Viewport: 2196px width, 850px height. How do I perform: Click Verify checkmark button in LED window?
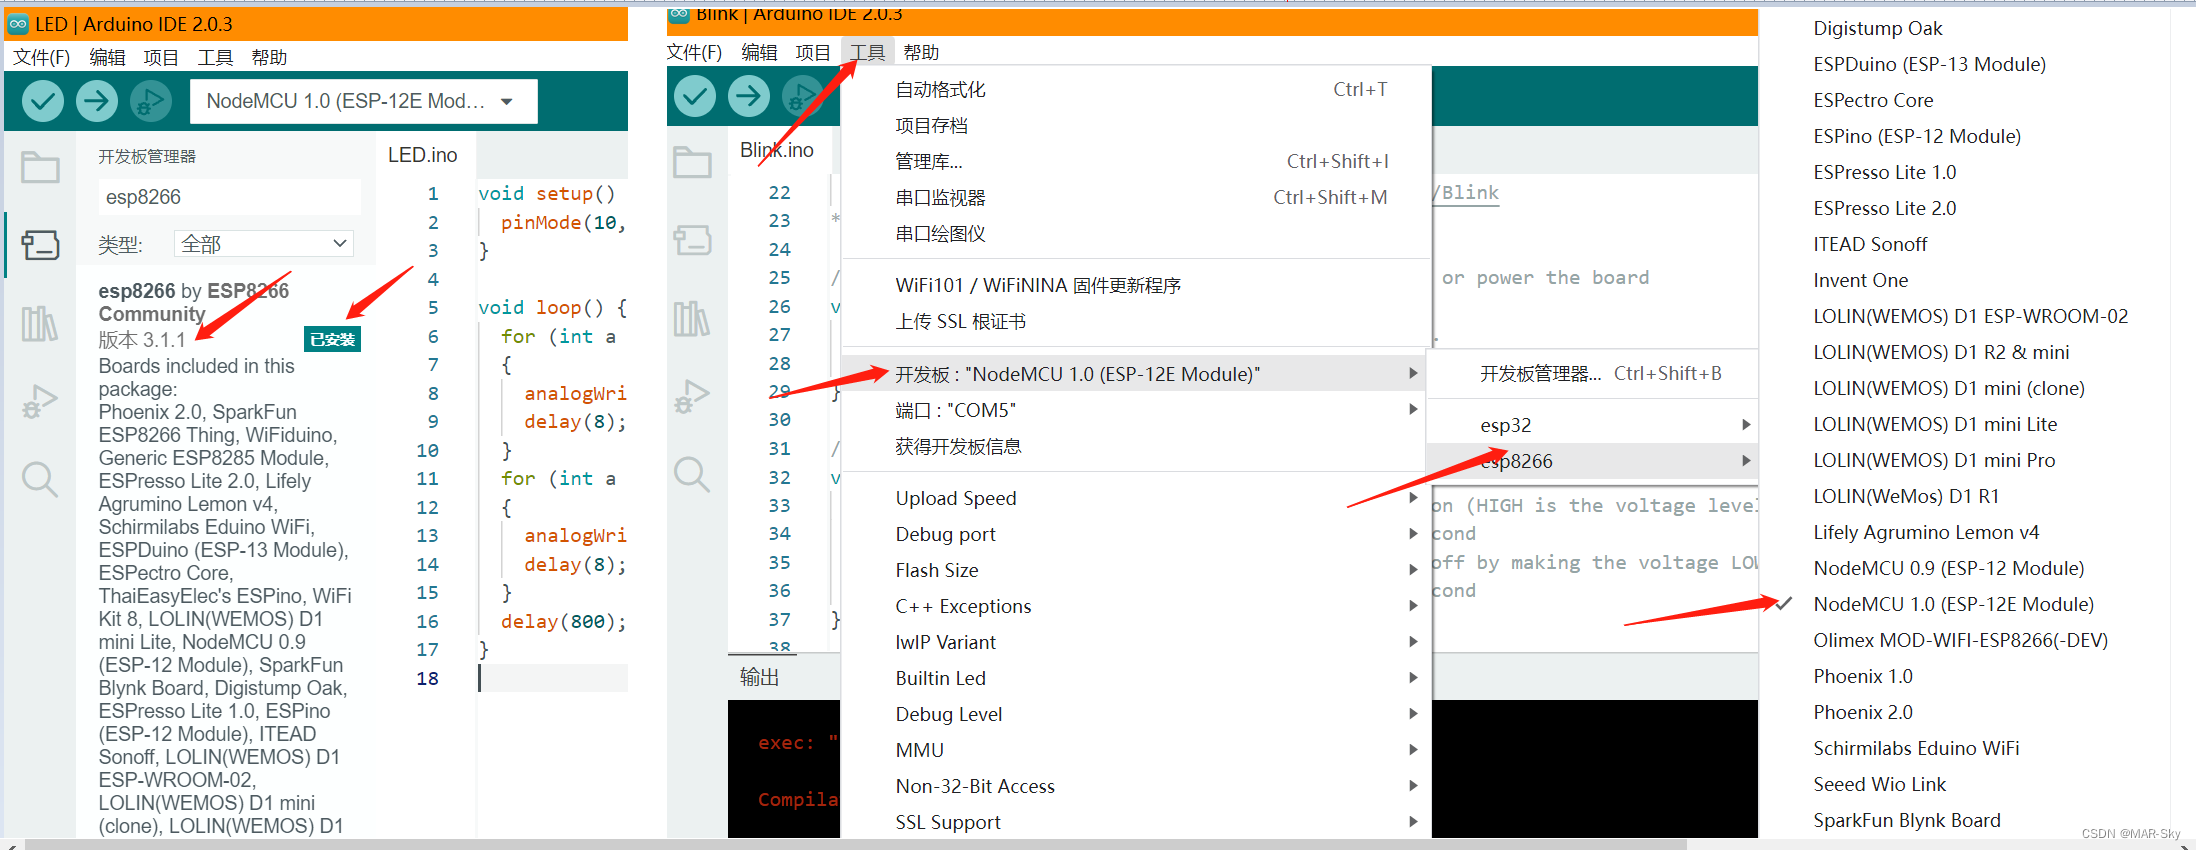[43, 101]
